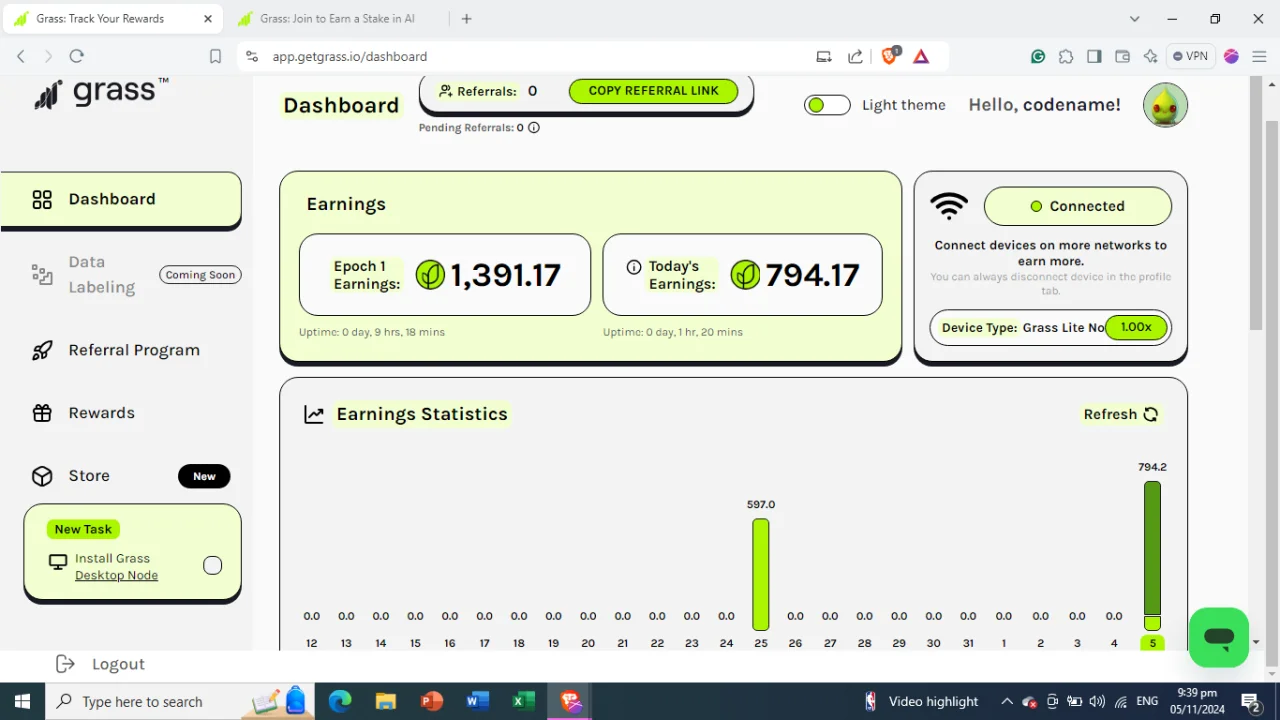Open Brave Rewards triangle icon
Viewport: 1280px width, 720px height.
coord(921,57)
